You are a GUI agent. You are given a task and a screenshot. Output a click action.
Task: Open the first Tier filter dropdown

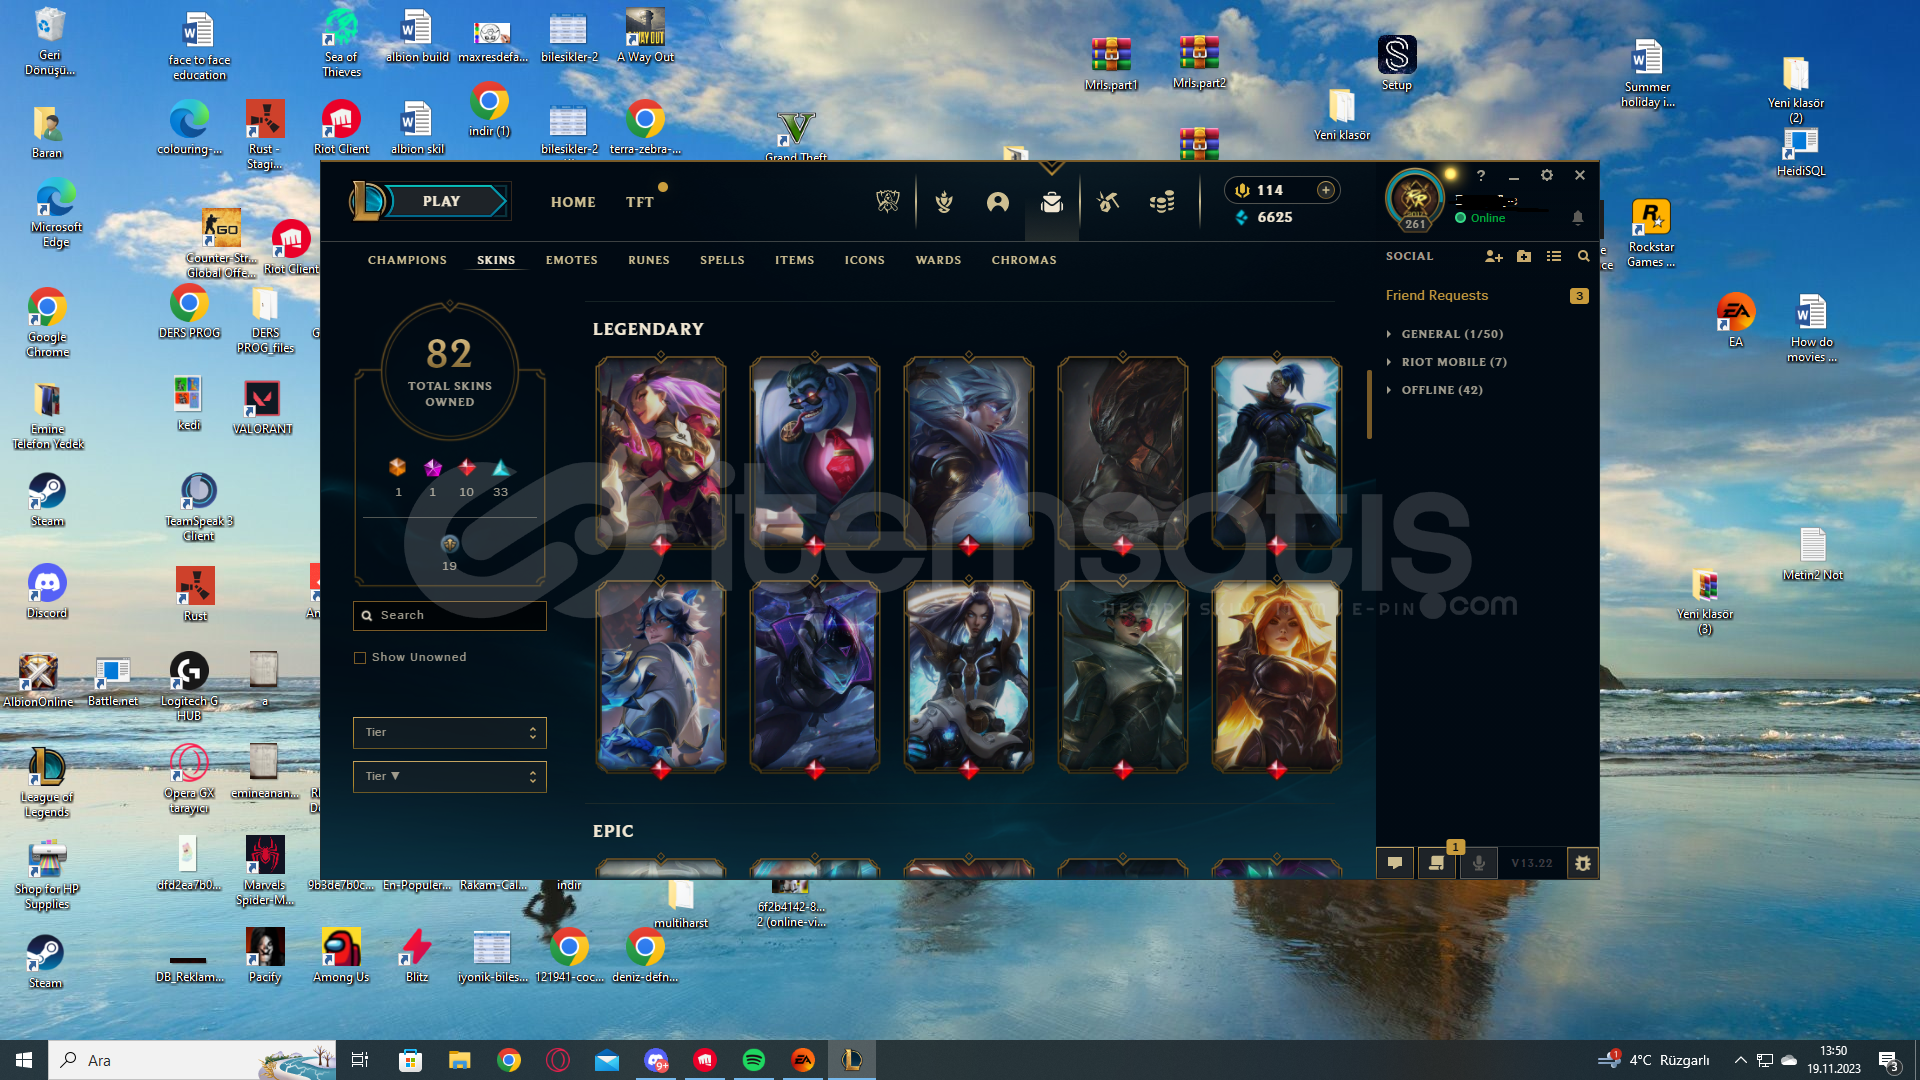[x=449, y=732]
